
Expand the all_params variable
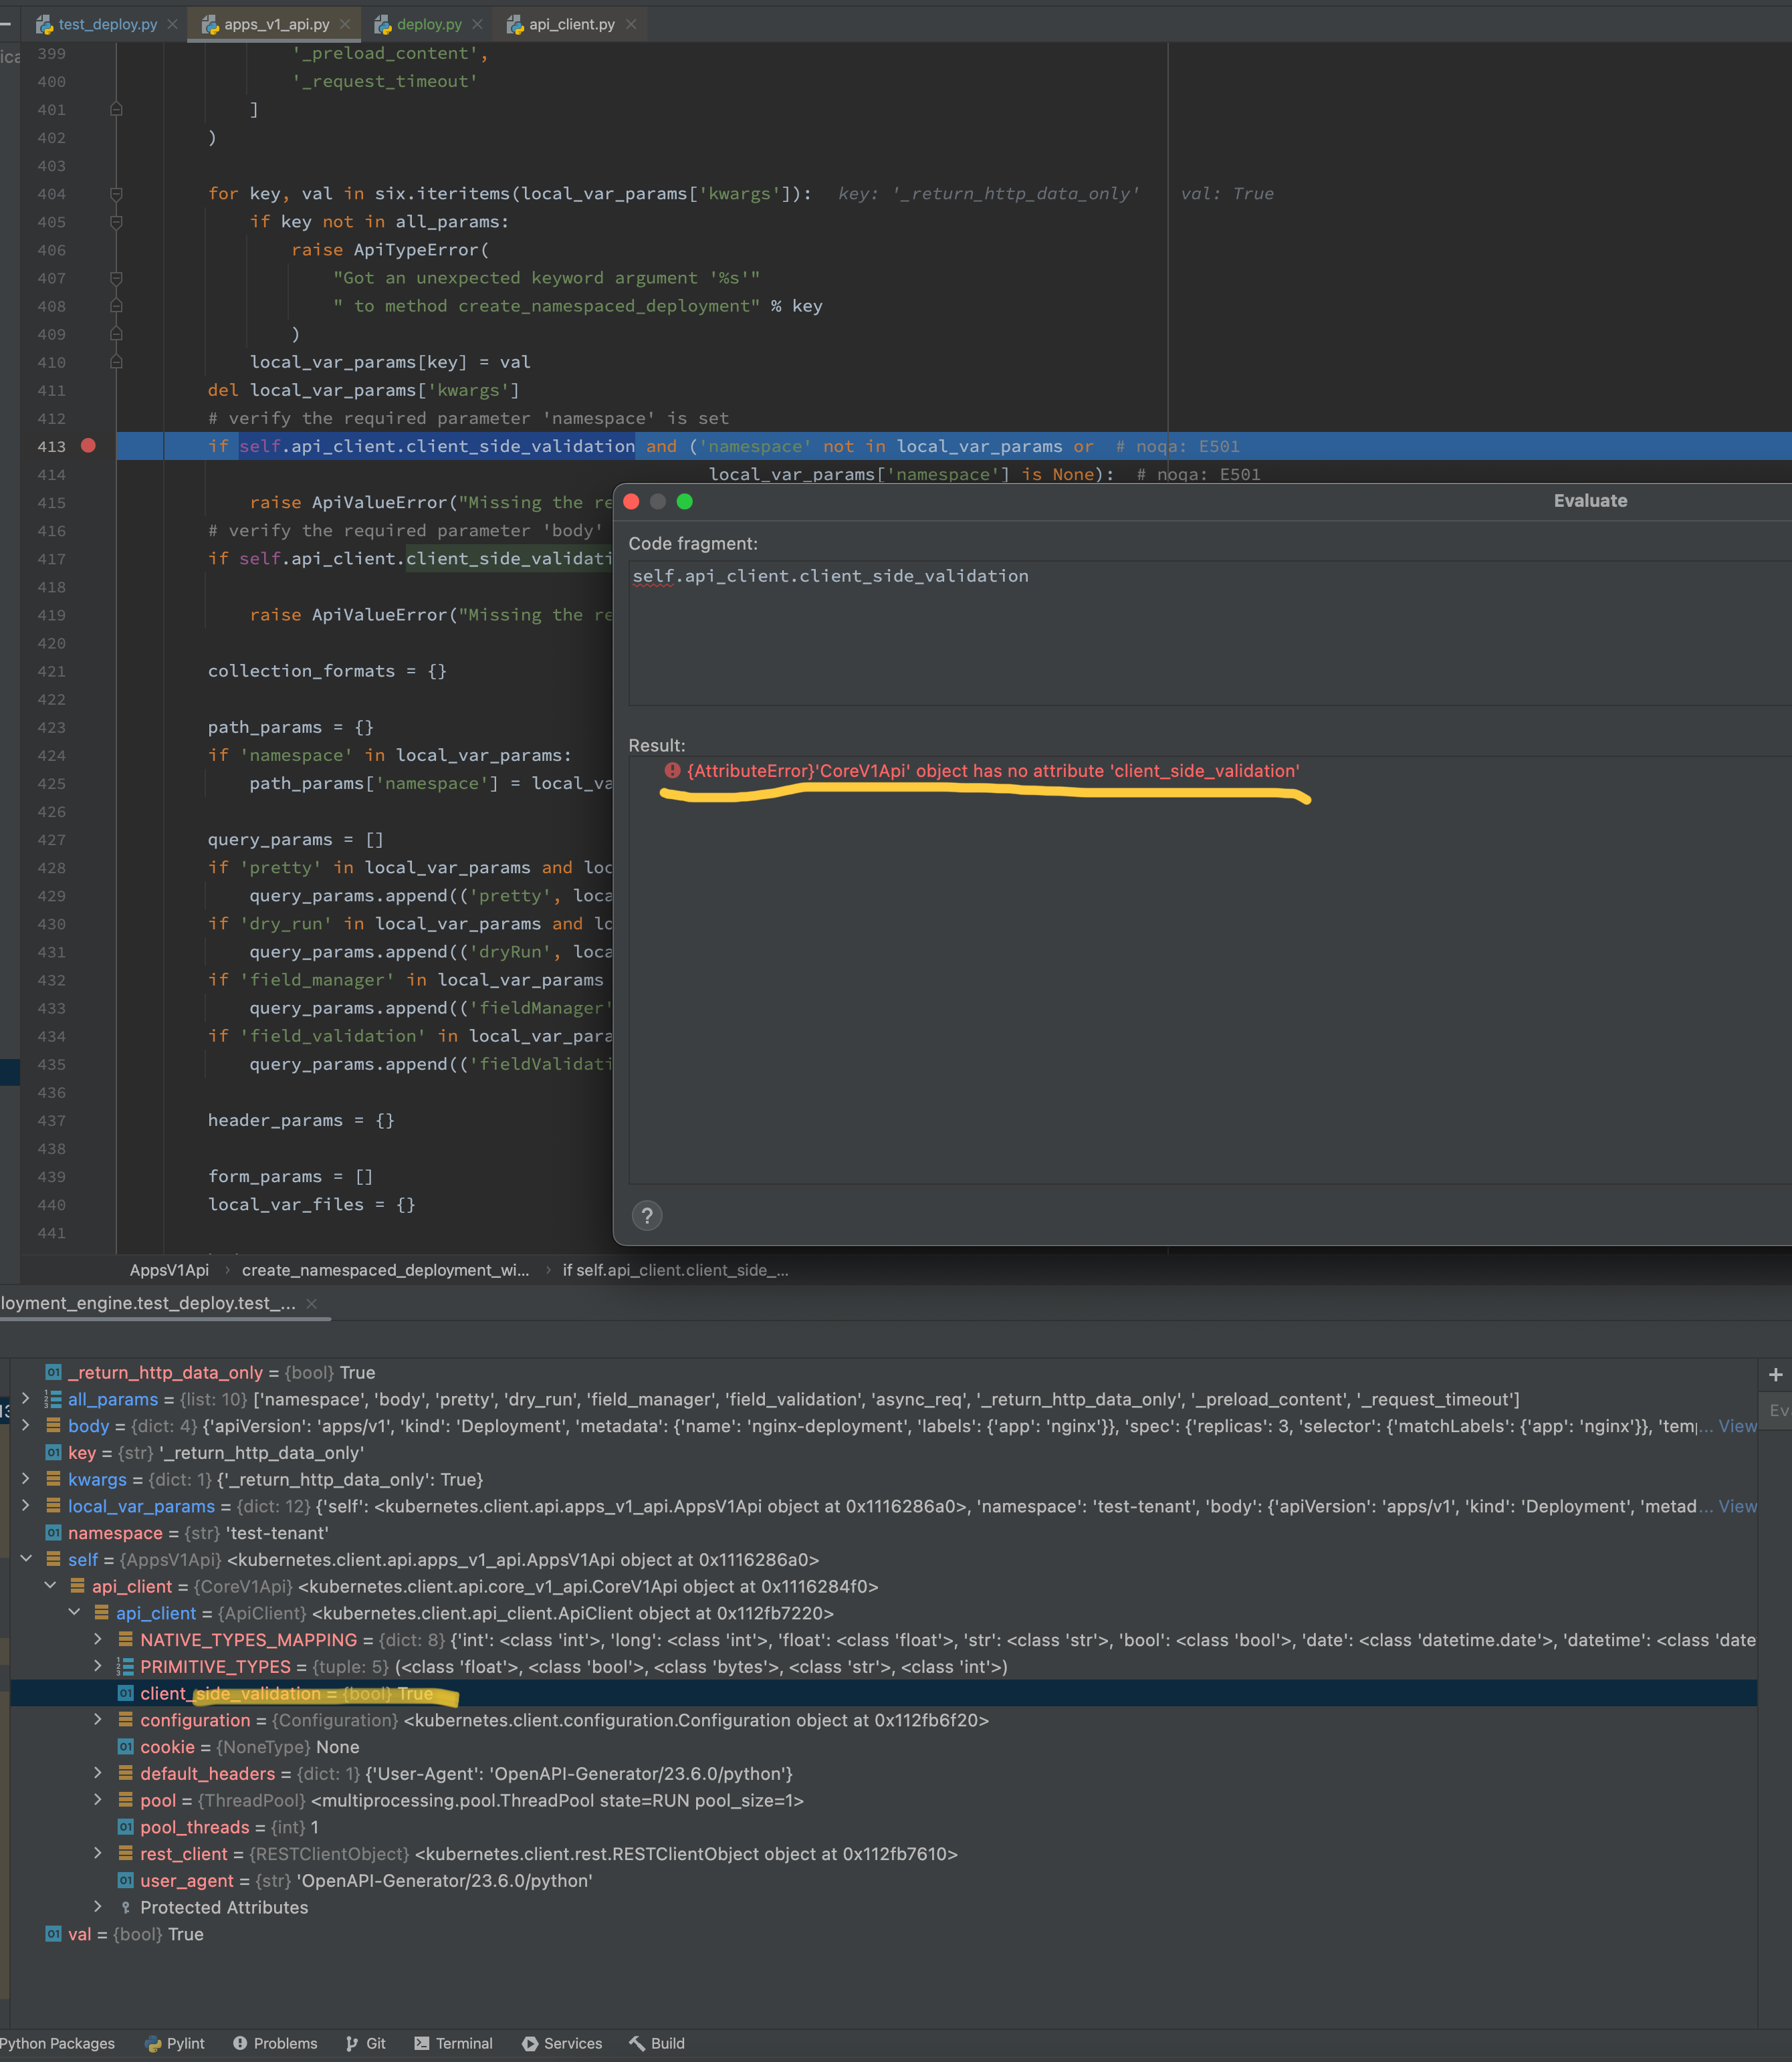[26, 1398]
